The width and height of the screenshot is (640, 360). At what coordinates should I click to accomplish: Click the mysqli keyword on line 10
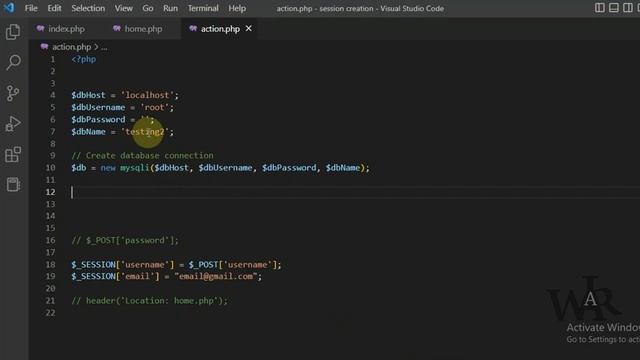134,168
